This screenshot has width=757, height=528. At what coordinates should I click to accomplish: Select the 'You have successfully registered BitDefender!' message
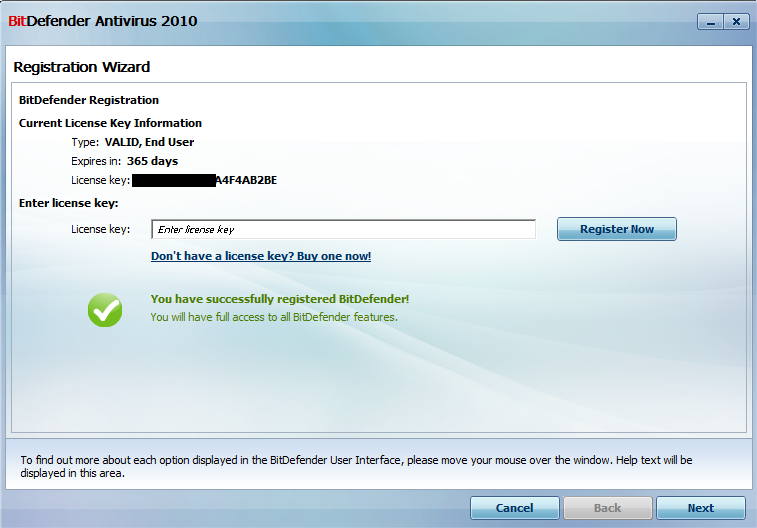tap(280, 299)
